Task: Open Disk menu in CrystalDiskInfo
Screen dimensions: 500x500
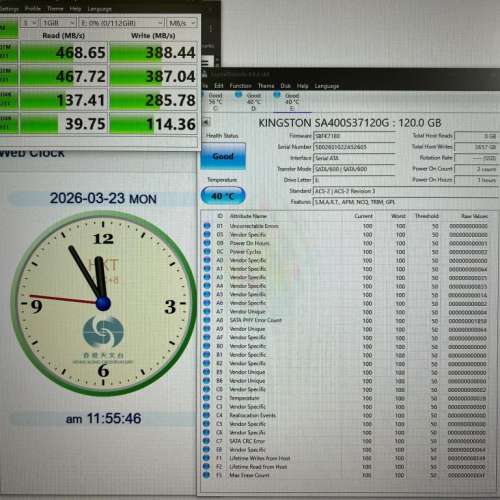Action: pyautogui.click(x=286, y=86)
